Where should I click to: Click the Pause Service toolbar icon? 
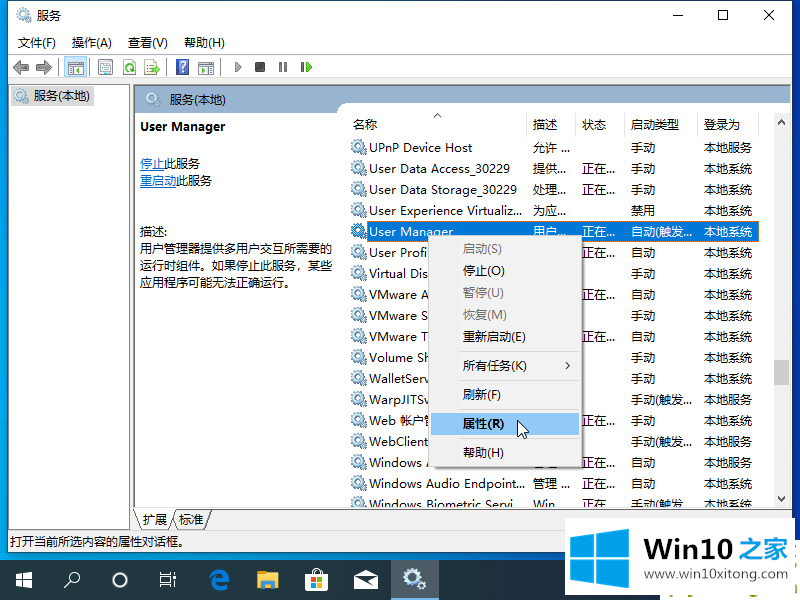[283, 67]
